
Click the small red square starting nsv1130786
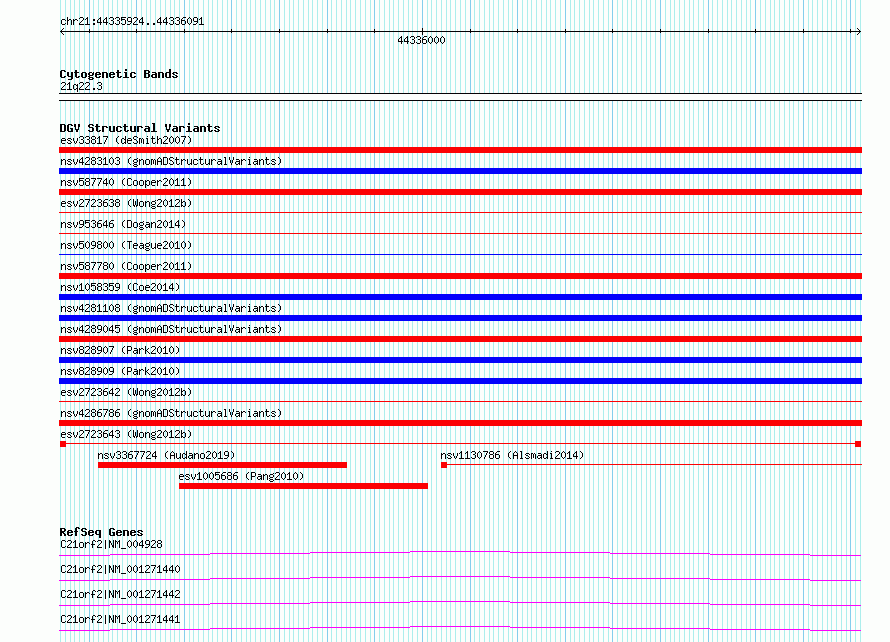tap(444, 465)
